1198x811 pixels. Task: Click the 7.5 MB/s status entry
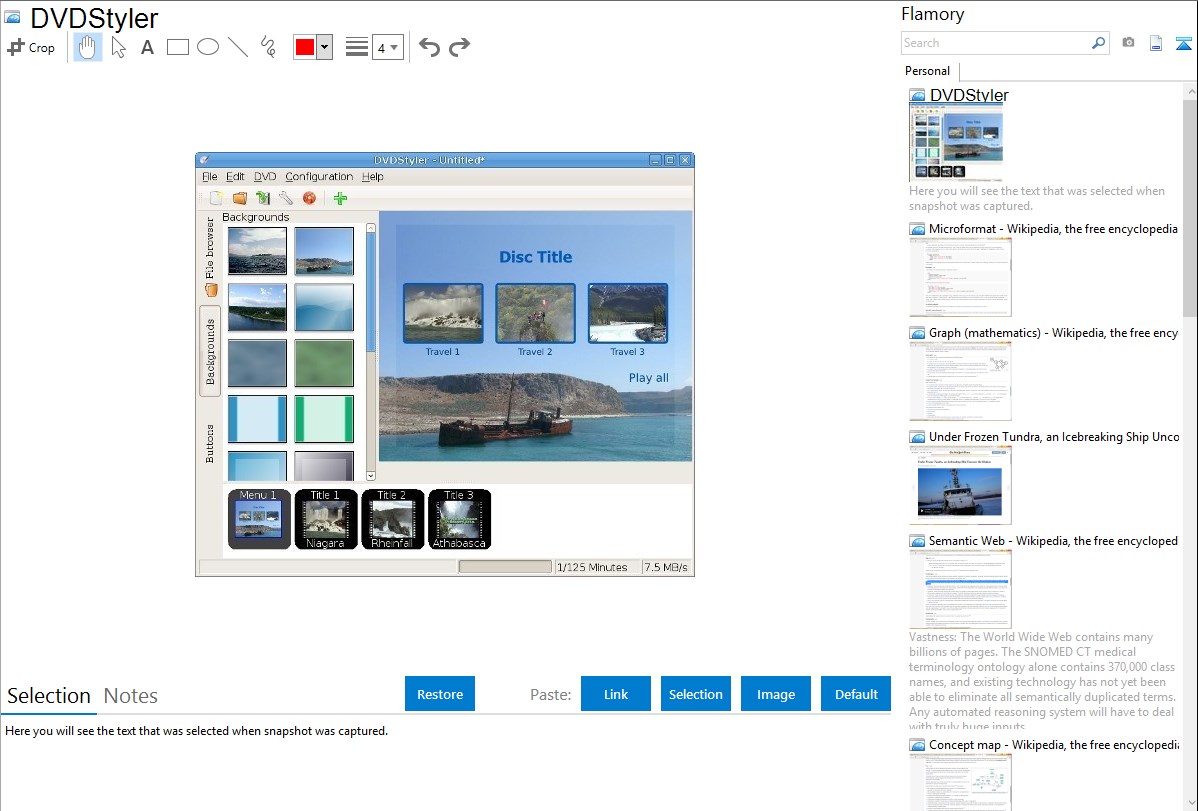point(665,566)
